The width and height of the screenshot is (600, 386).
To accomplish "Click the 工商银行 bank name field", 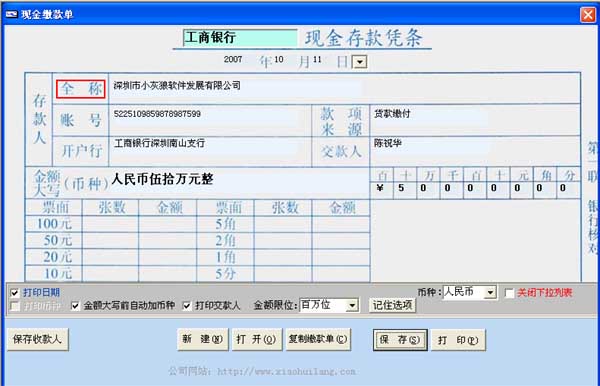I will click(240, 37).
